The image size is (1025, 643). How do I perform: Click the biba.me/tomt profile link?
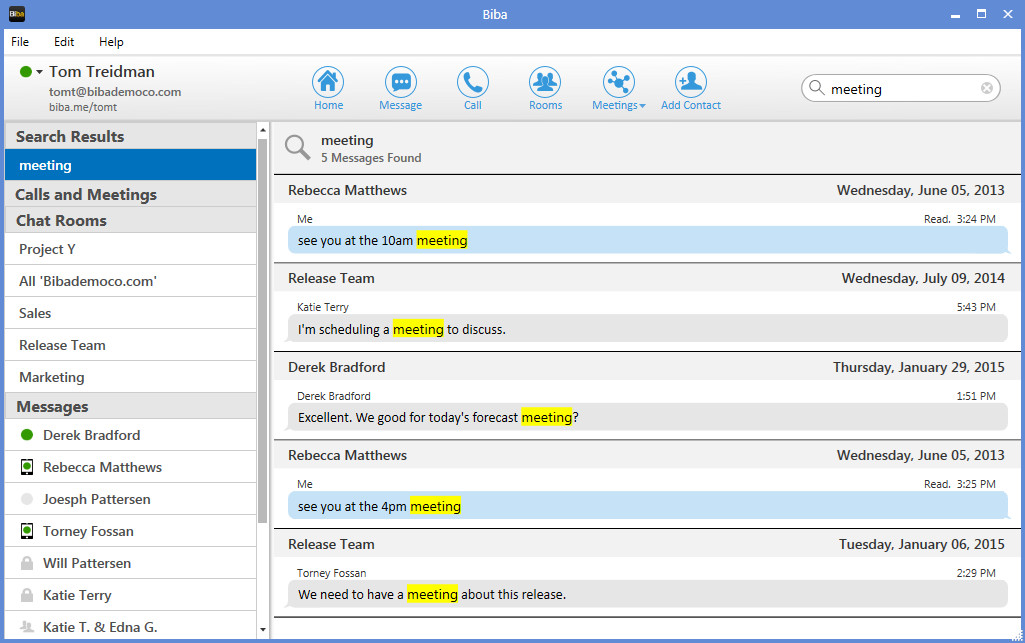coord(83,107)
